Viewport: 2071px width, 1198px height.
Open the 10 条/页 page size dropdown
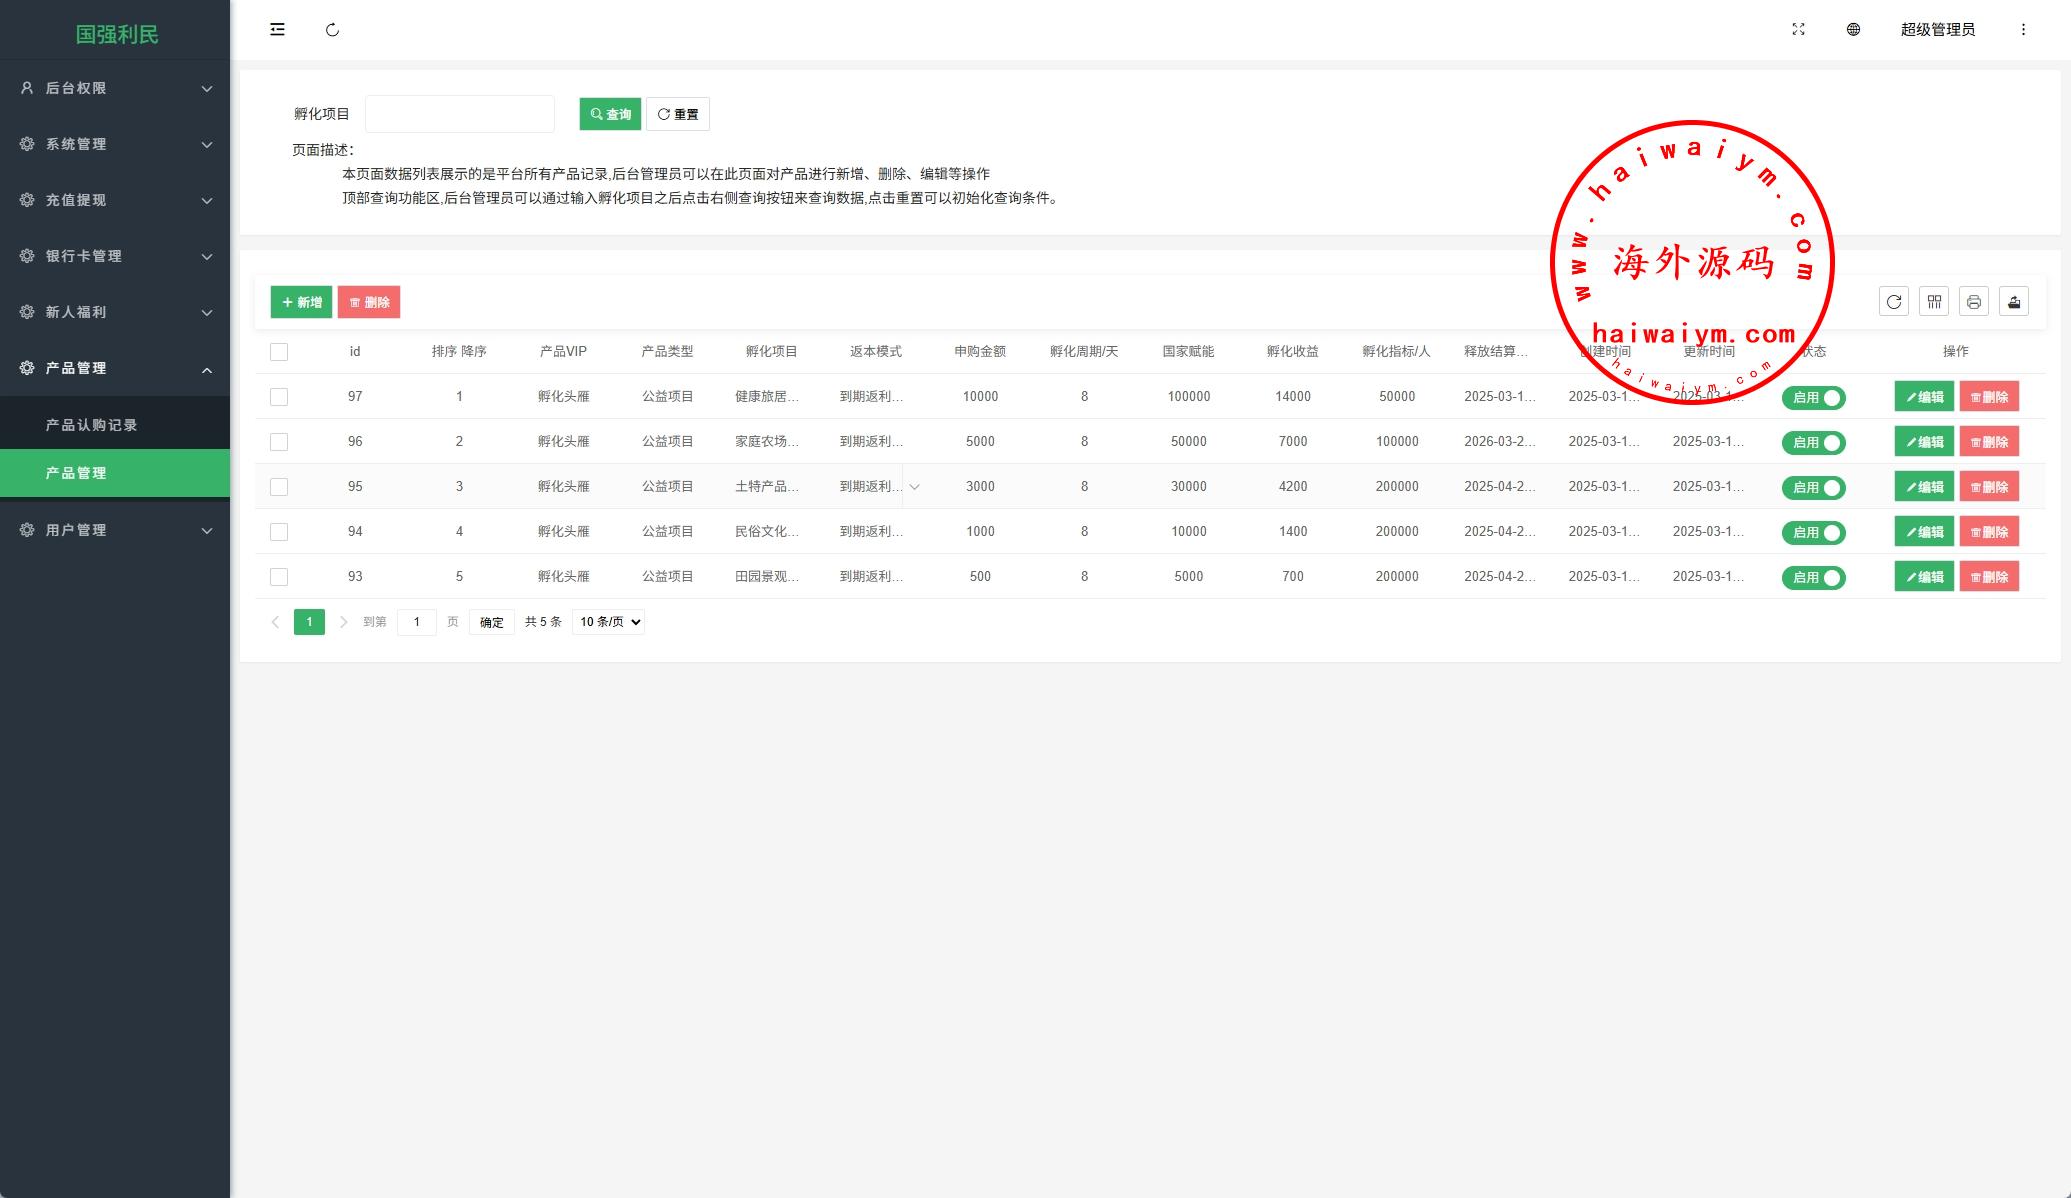tap(608, 622)
